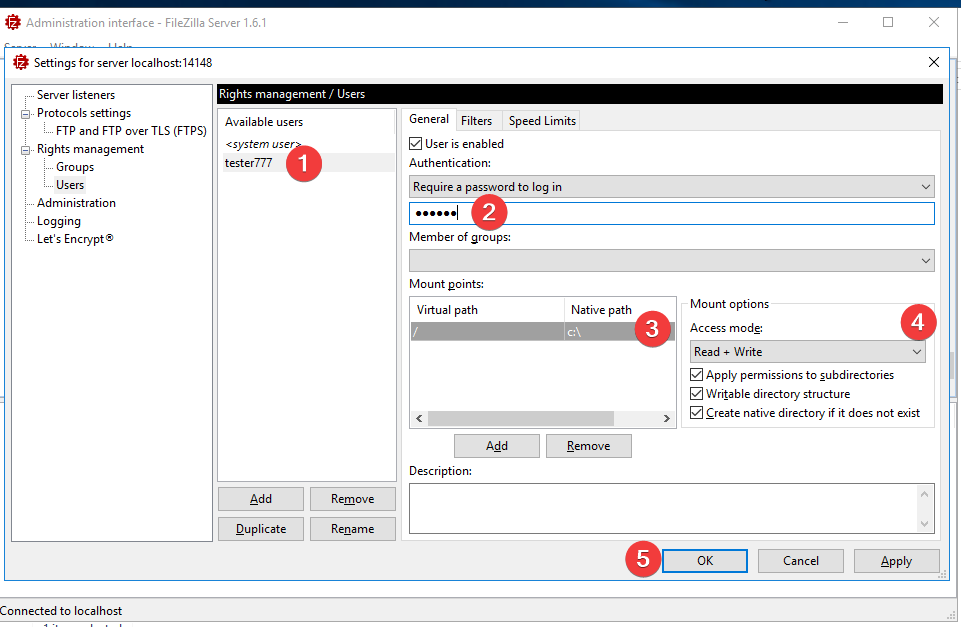Click the mount points scrollbar left arrow
961x627 pixels.
point(419,419)
